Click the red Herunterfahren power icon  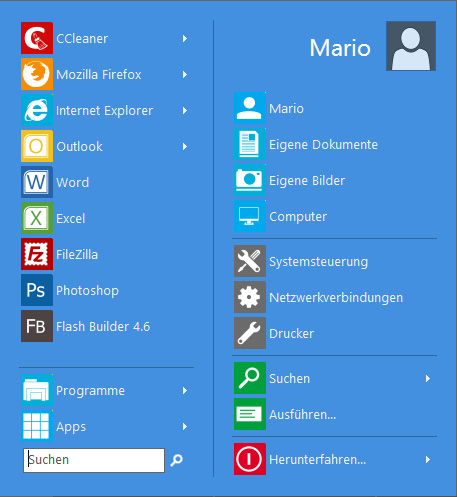[x=250, y=459]
